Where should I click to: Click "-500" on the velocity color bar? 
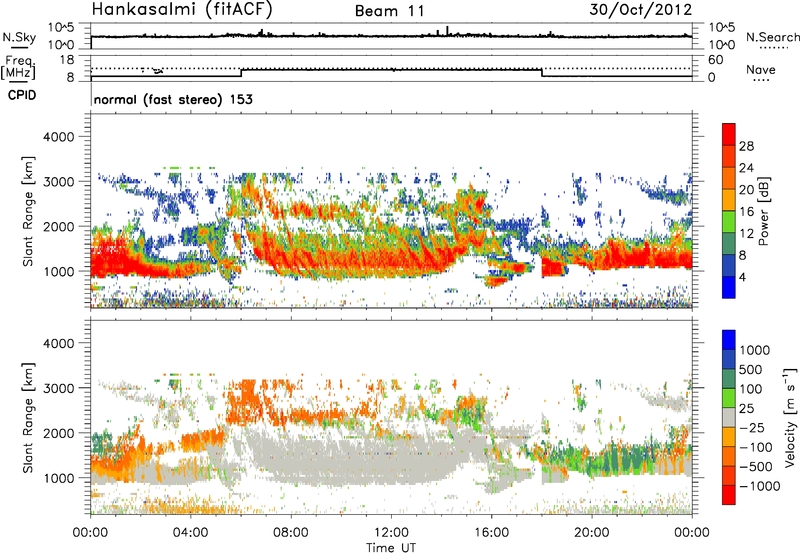pyautogui.click(x=756, y=466)
